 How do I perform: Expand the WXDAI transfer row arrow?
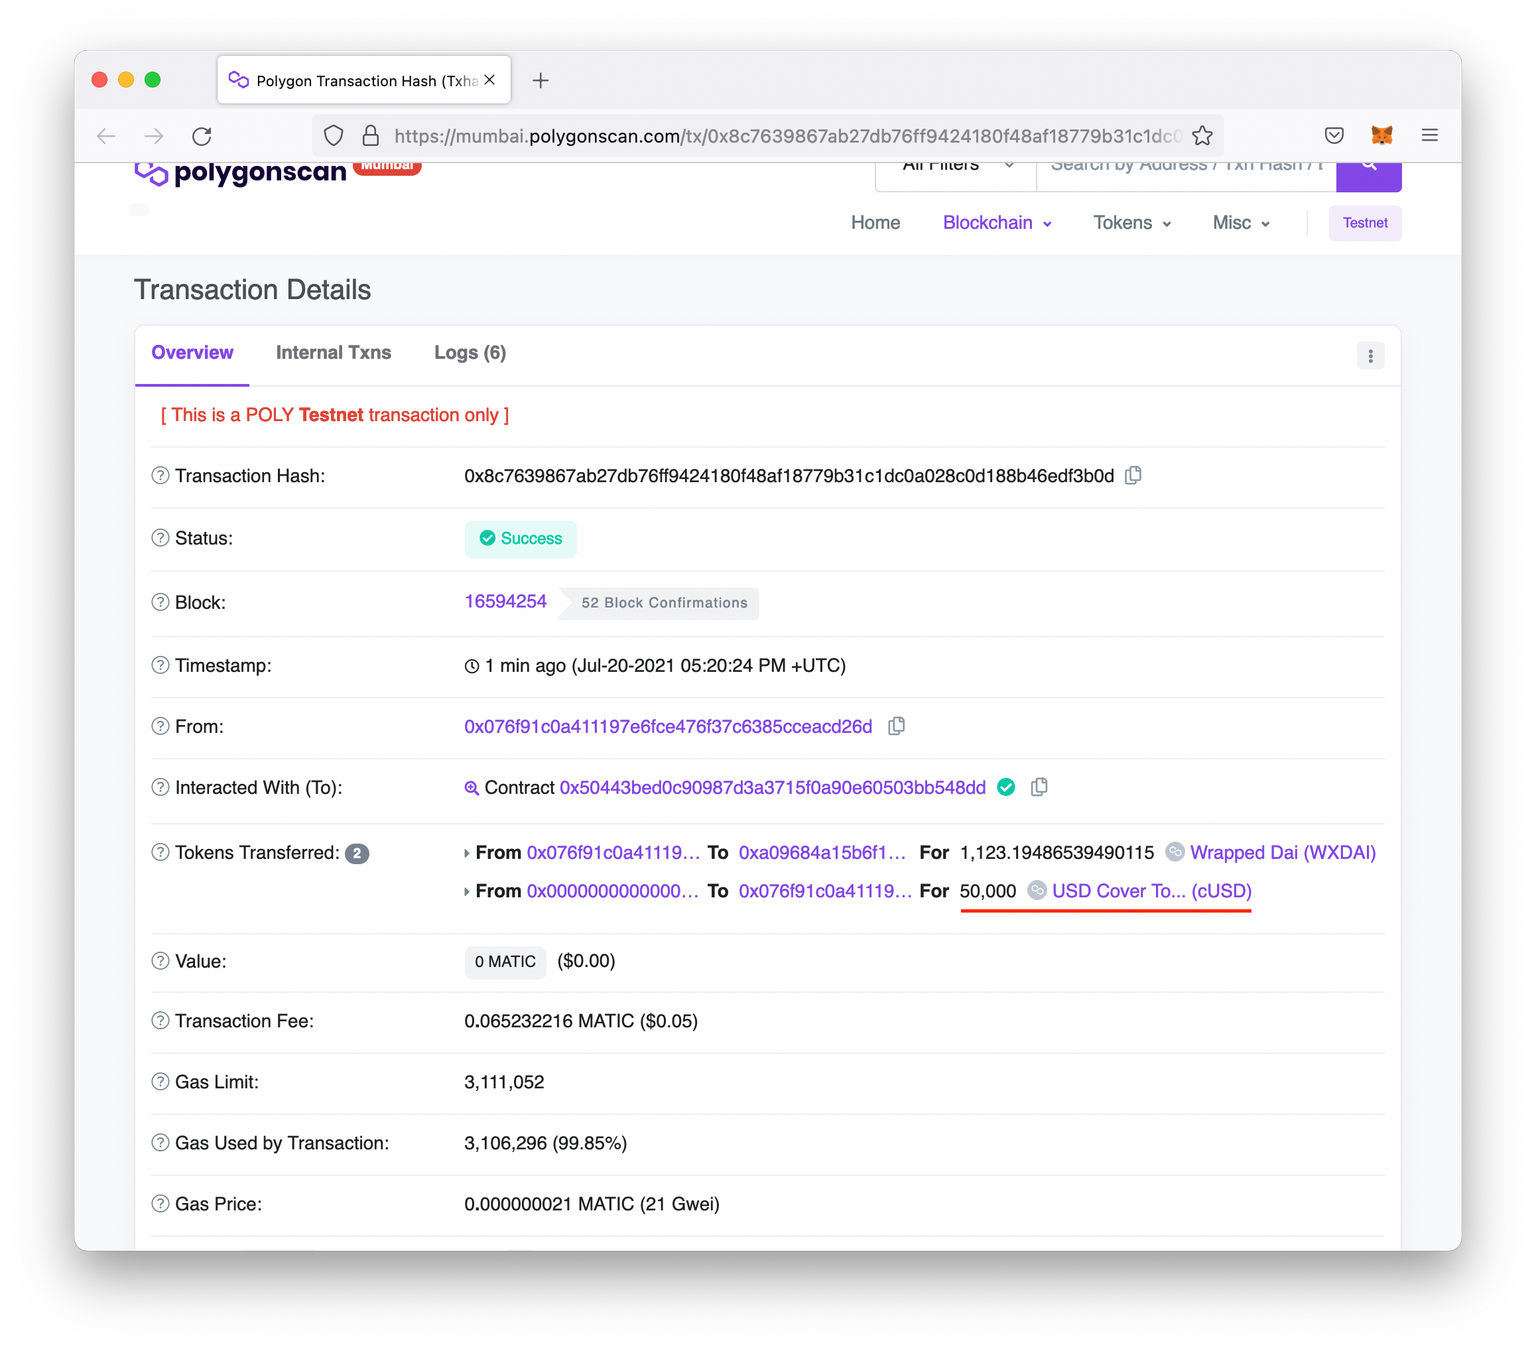coord(467,853)
